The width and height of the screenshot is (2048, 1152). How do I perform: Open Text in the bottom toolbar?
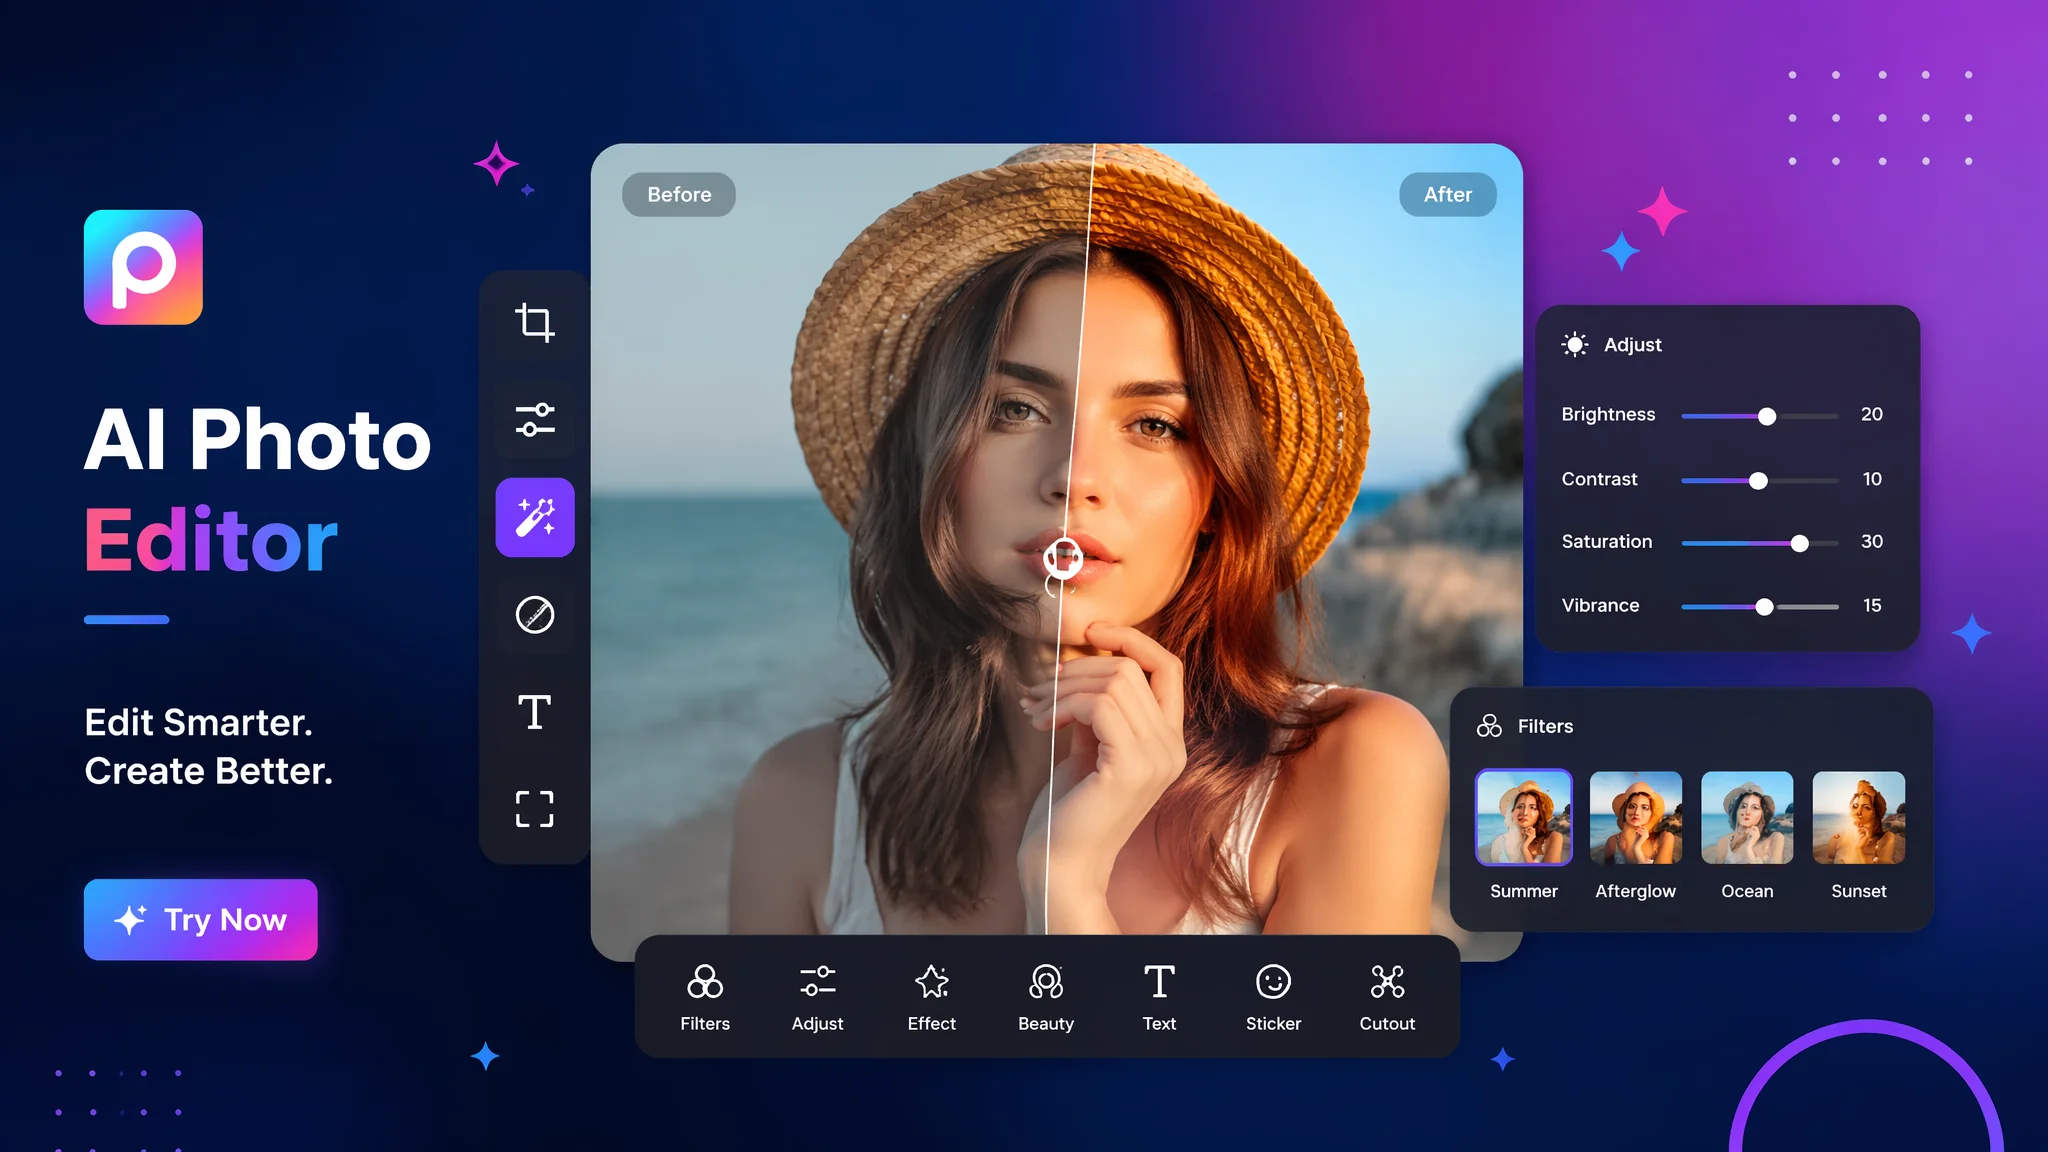tap(1159, 997)
